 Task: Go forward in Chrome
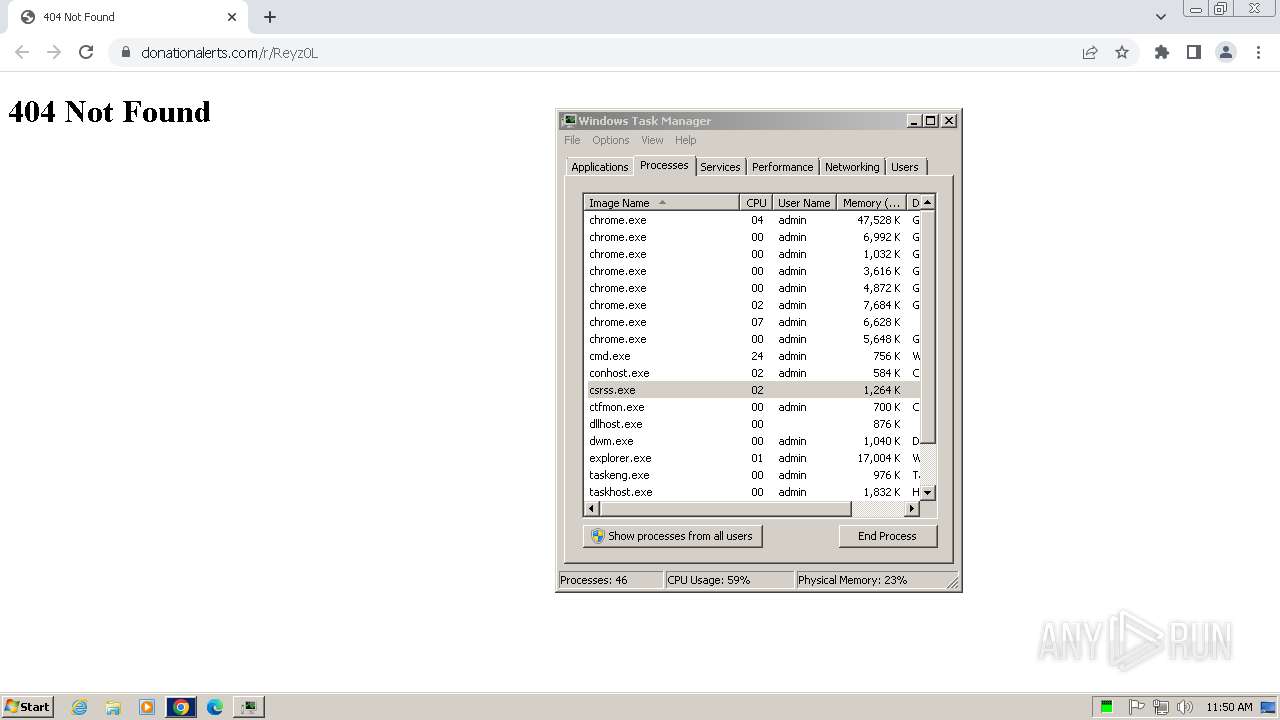point(54,52)
